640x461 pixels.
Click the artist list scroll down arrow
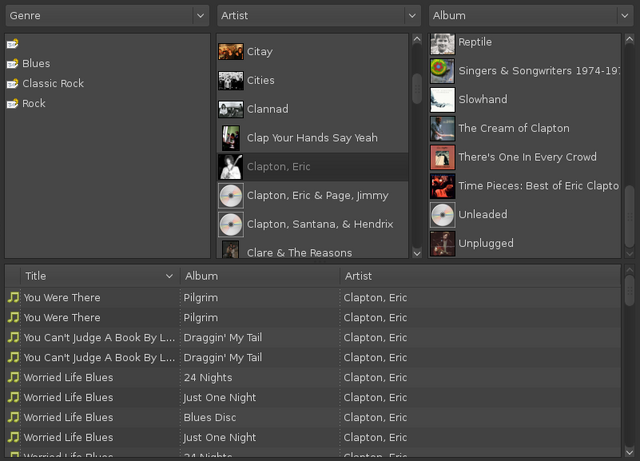417,253
